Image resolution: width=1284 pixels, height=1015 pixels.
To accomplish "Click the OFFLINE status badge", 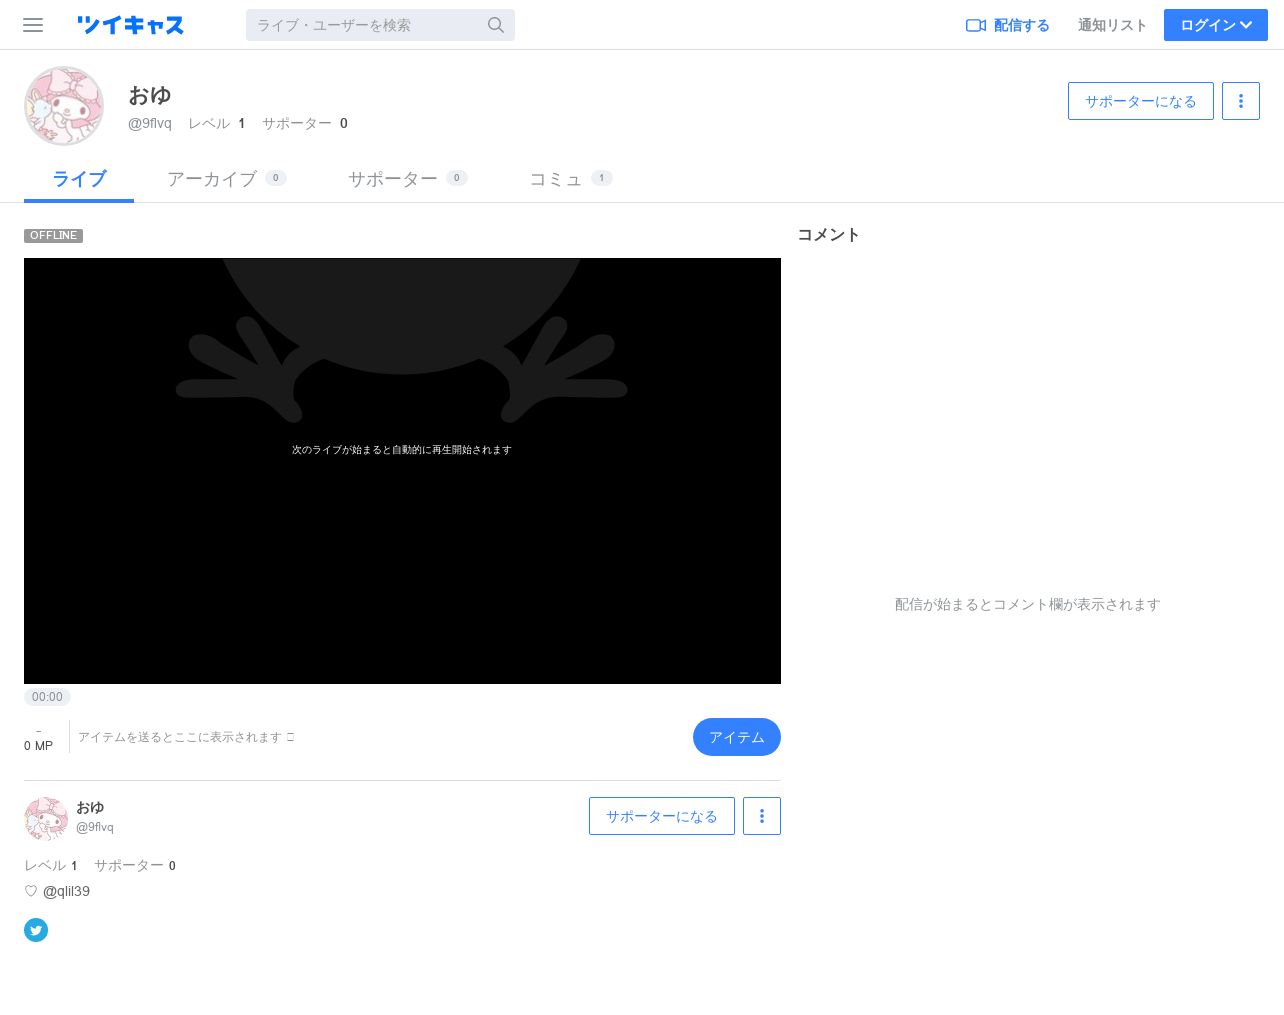I will 54,236.
